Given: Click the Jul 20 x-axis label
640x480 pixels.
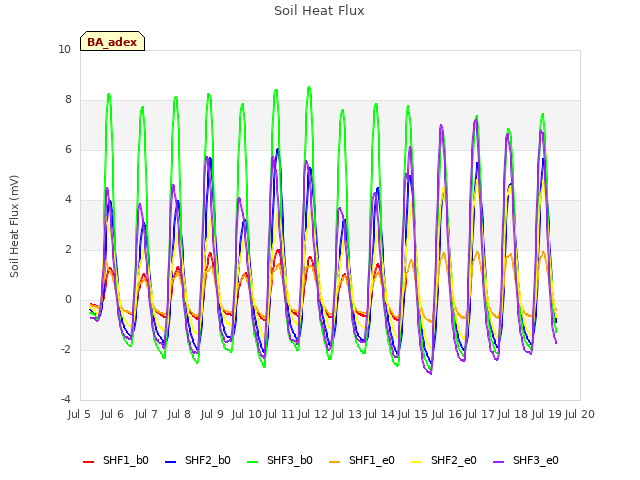Looking at the screenshot, I should point(580,414).
